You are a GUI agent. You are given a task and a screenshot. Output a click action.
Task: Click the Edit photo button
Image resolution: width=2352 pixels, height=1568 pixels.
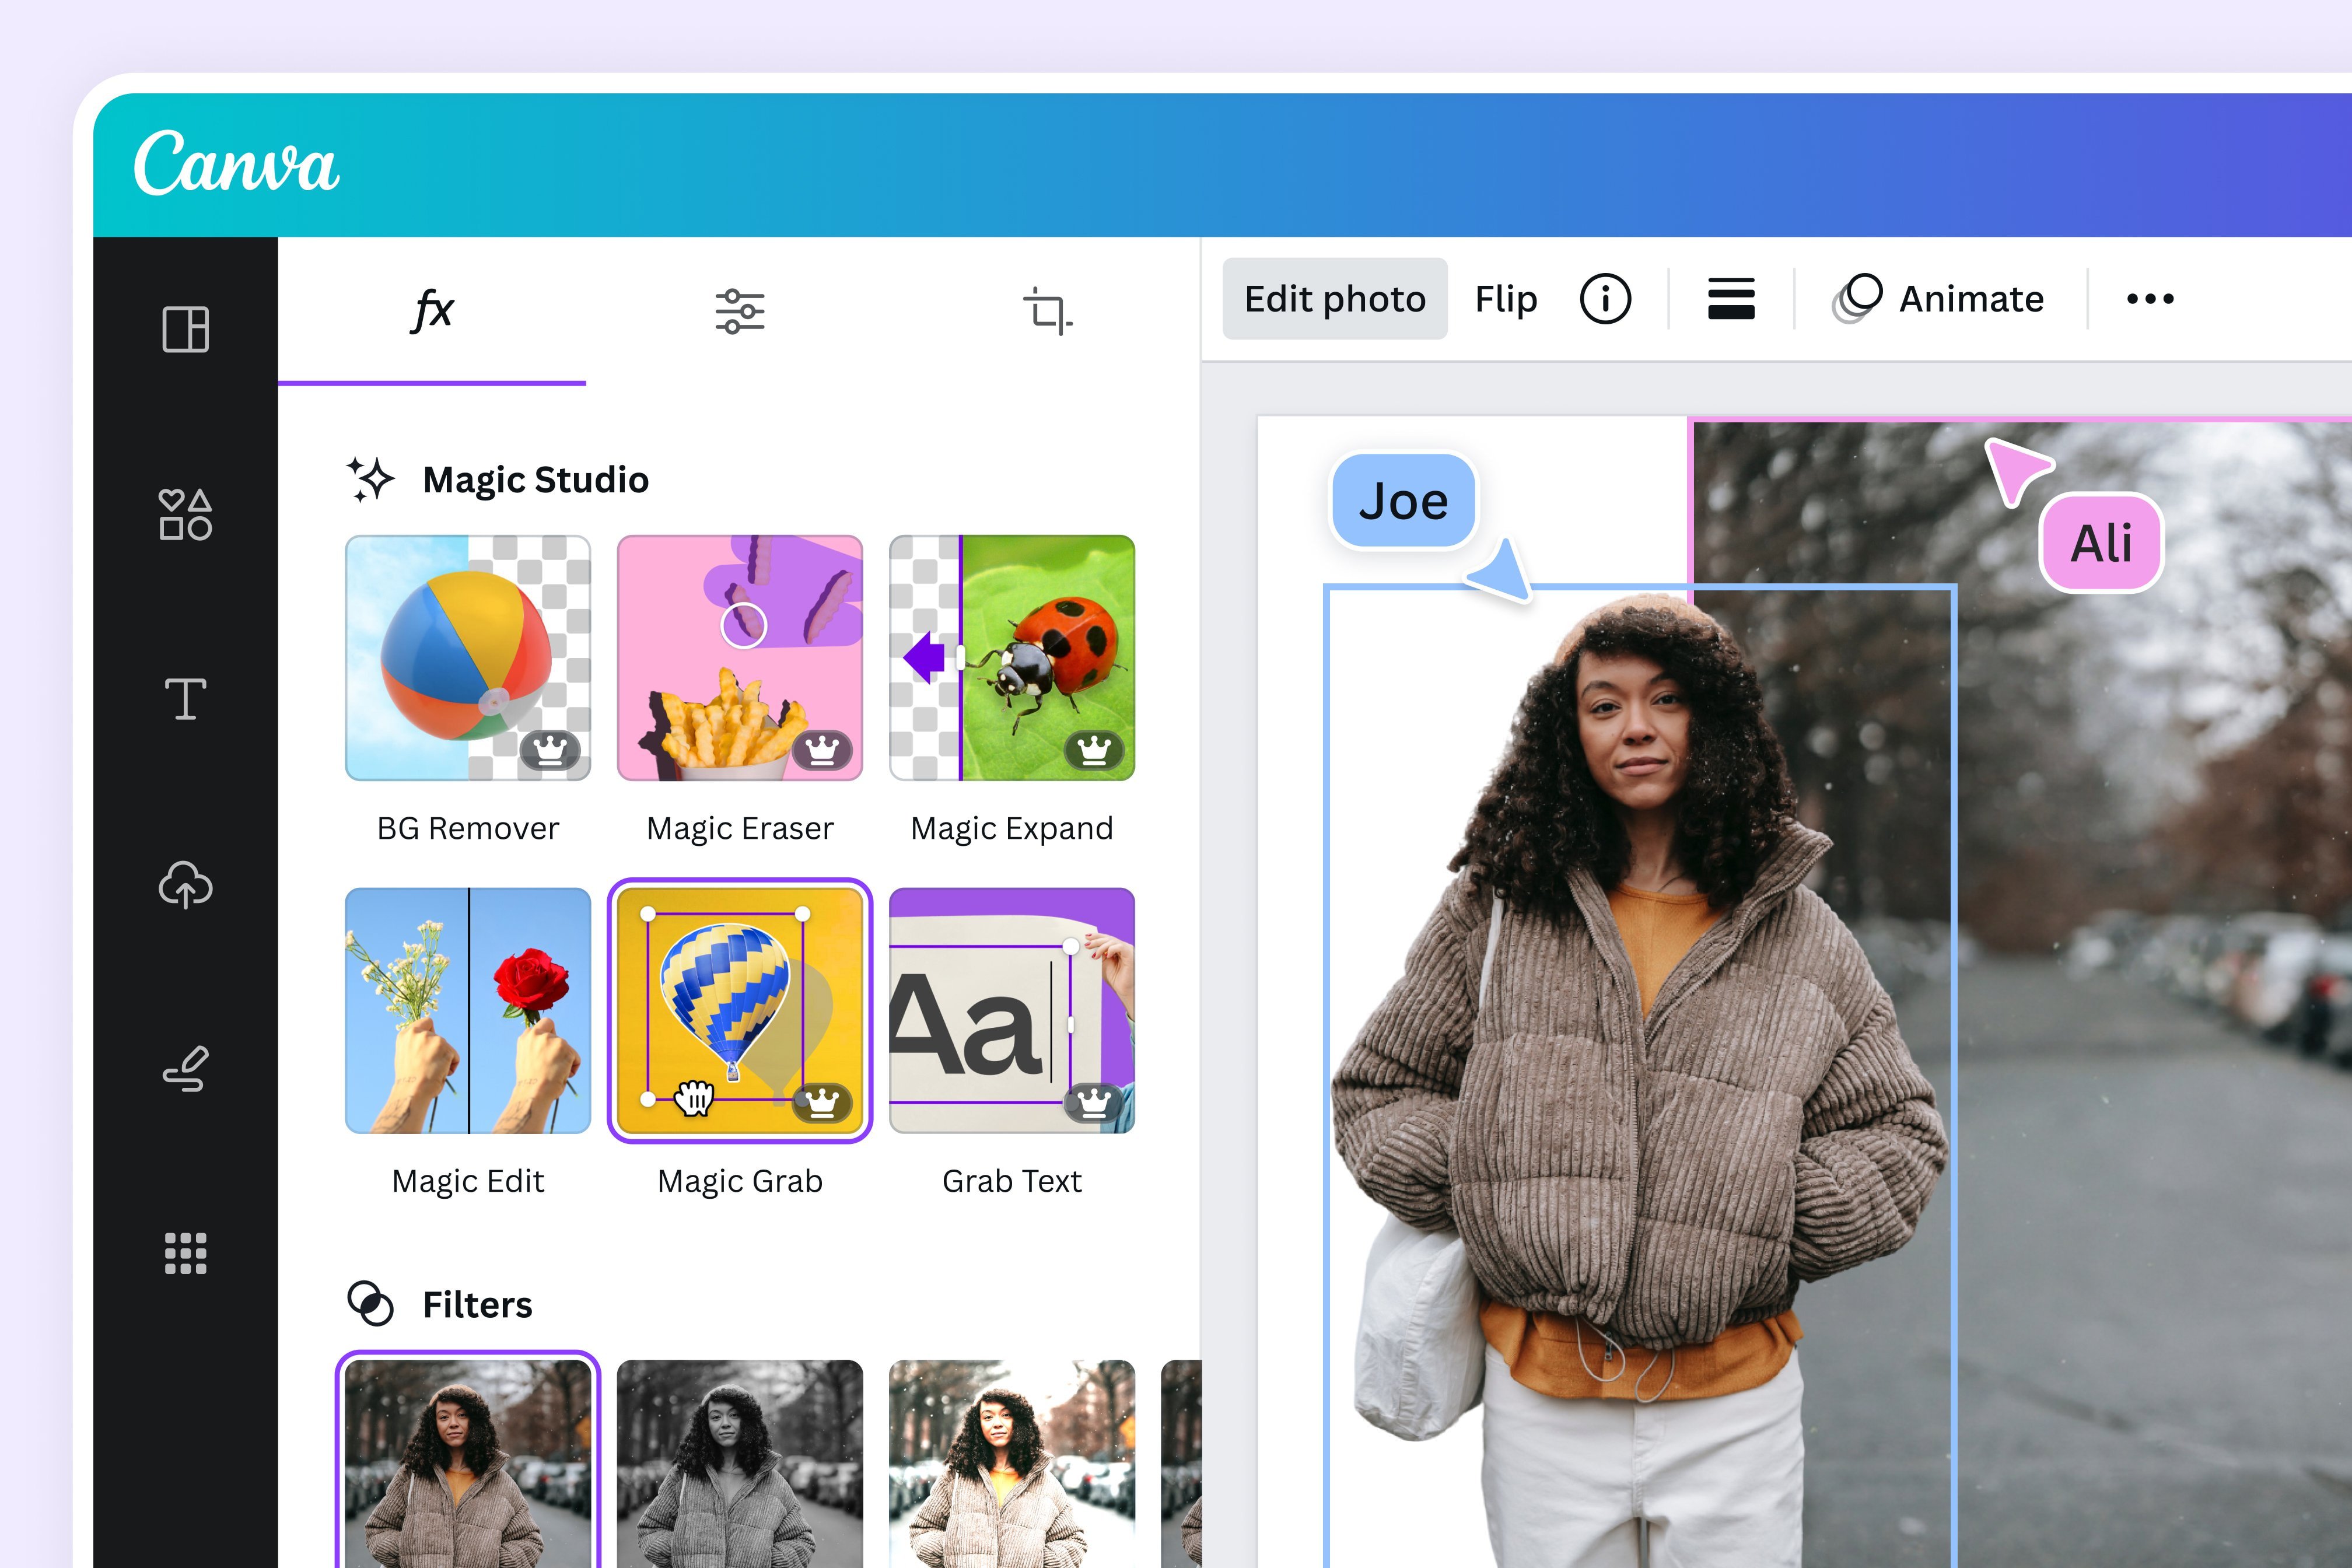[1334, 298]
